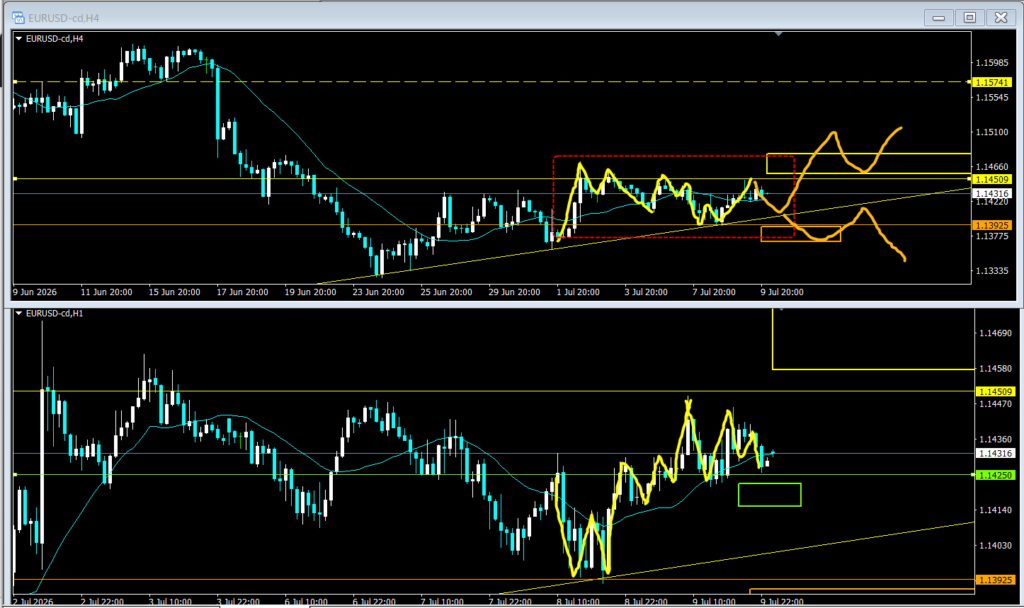The width and height of the screenshot is (1024, 608).
Task: Click the 1.14140 value on H1 price scale
Action: [995, 510]
